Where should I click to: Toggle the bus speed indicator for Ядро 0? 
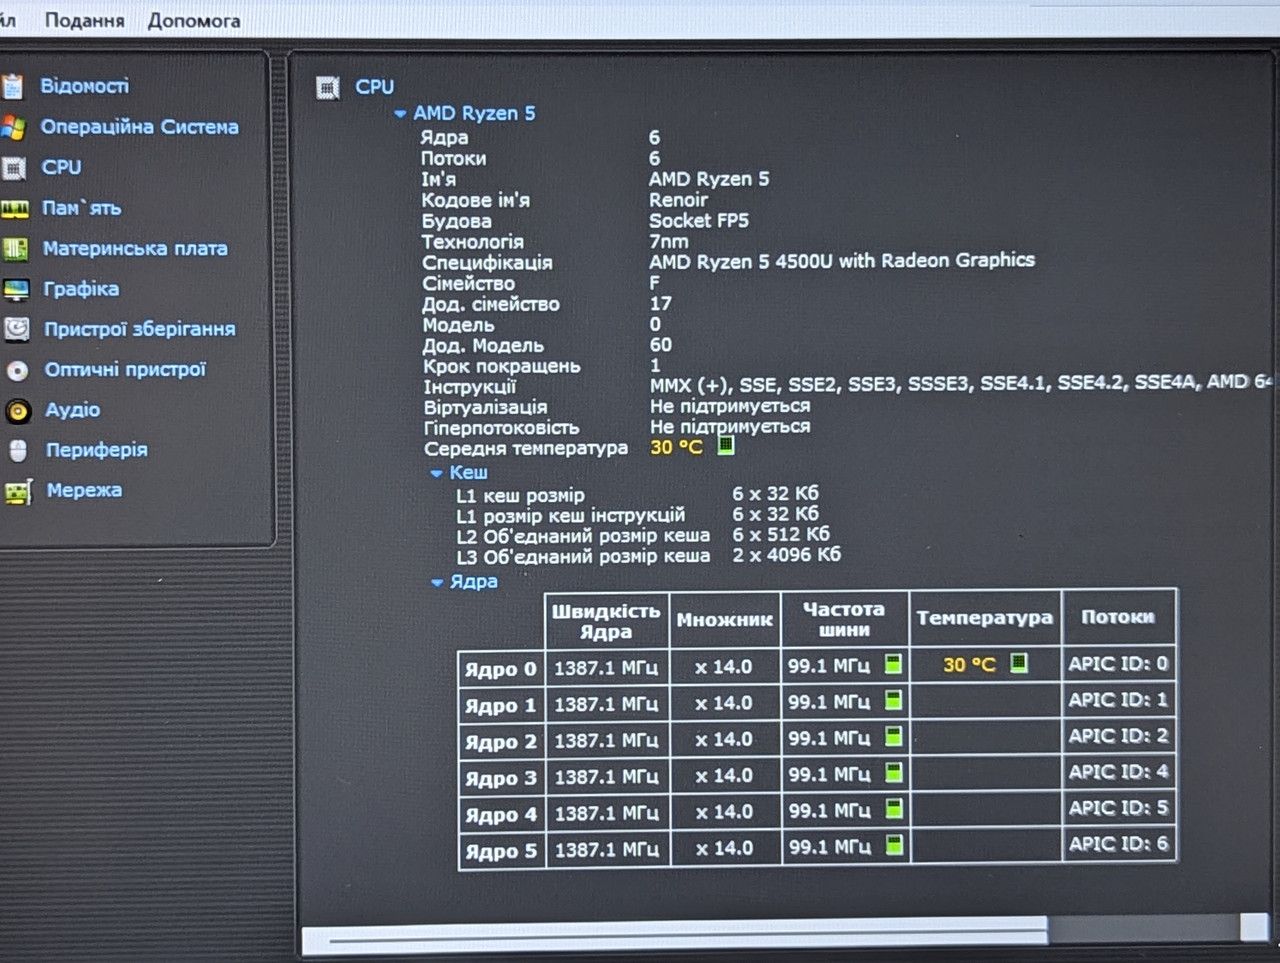click(893, 664)
